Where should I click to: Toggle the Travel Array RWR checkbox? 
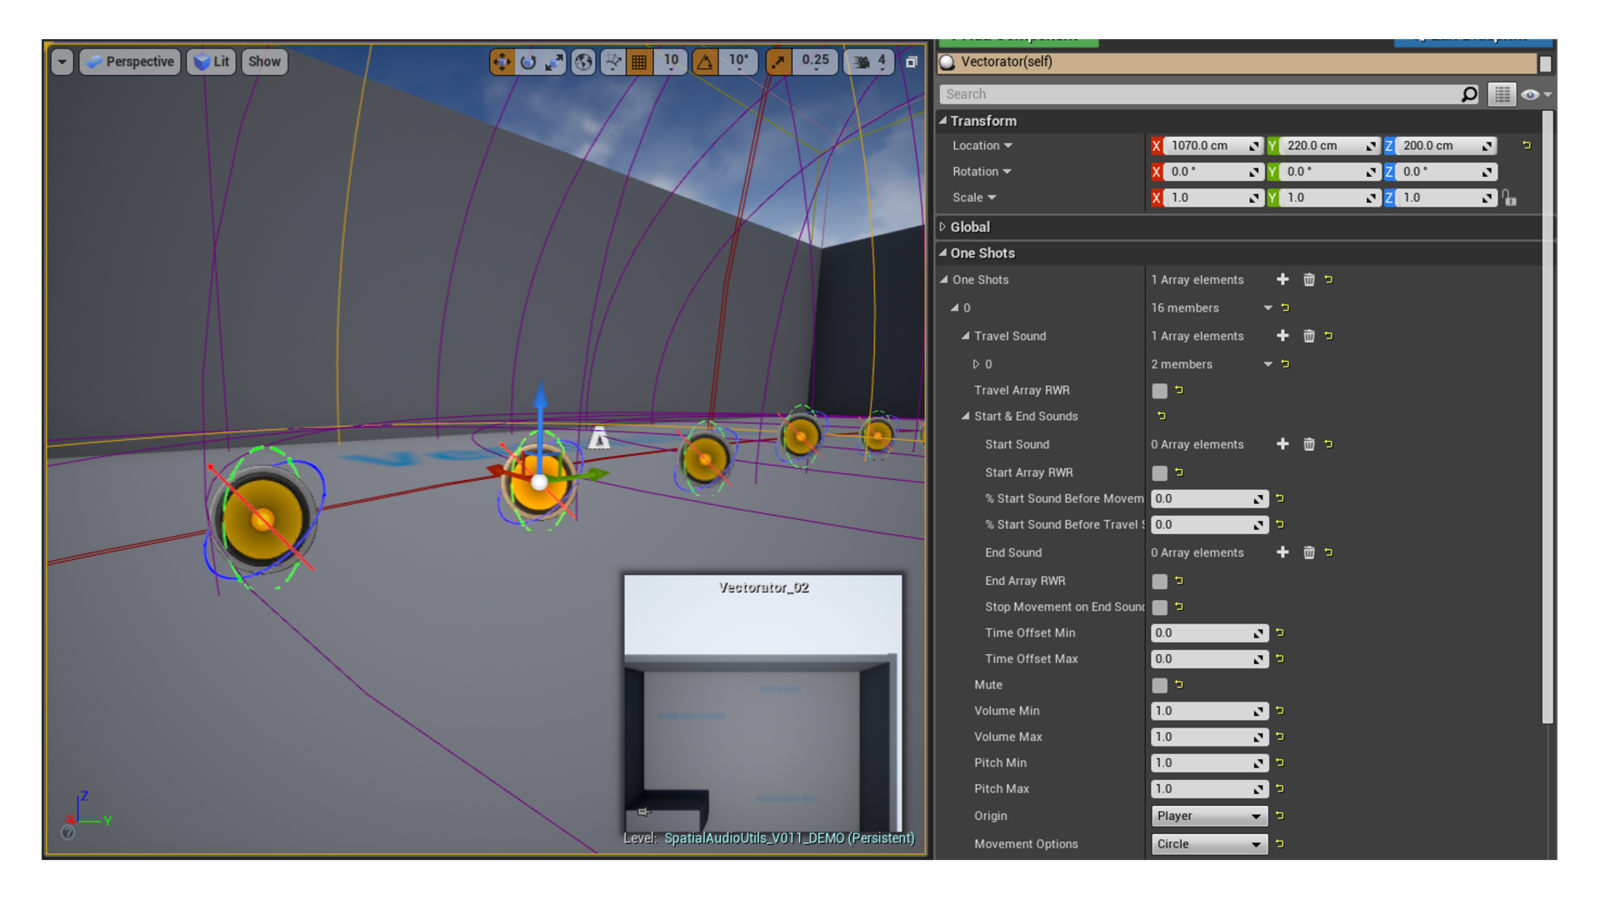(1159, 390)
